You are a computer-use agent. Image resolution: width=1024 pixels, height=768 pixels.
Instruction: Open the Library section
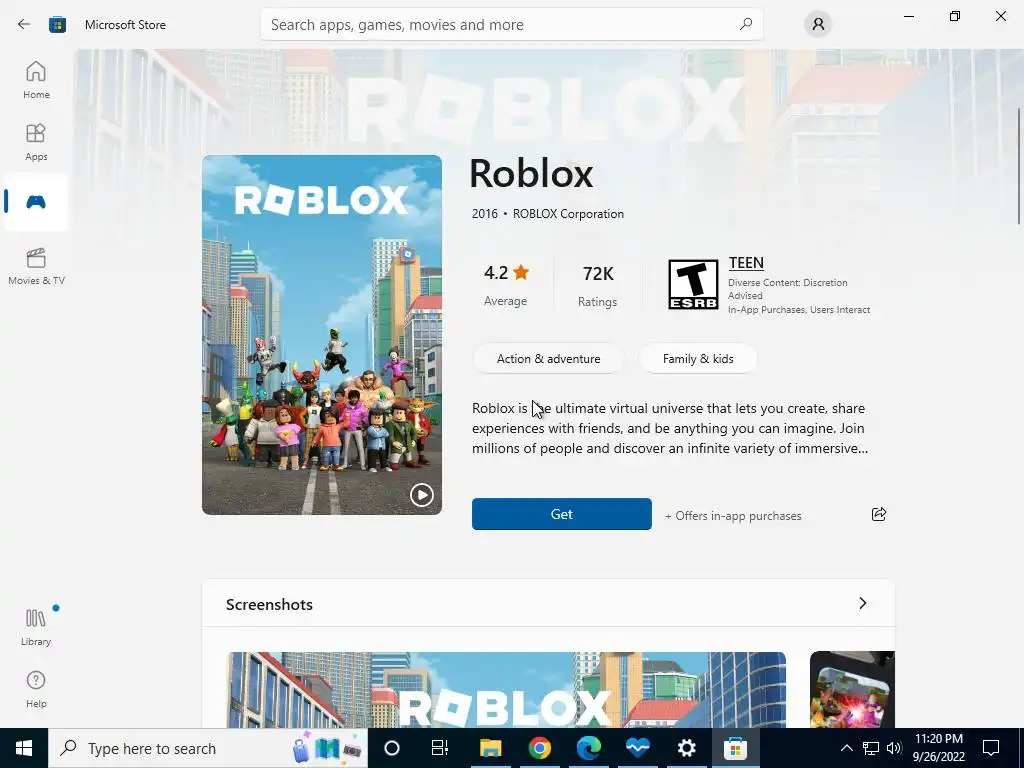click(x=36, y=627)
